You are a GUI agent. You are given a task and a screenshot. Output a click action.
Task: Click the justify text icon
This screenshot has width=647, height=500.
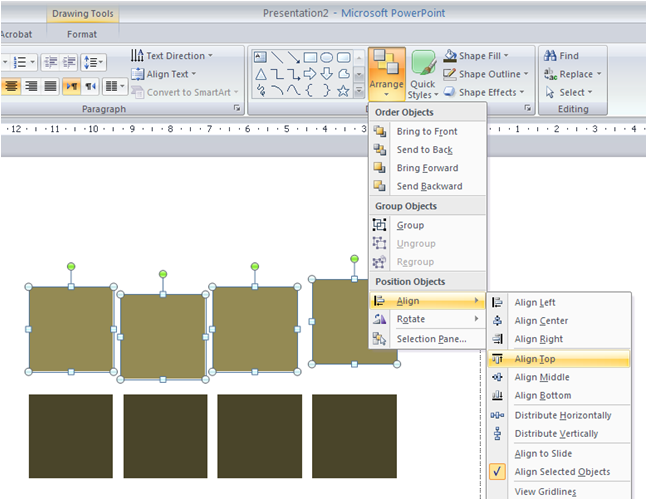50,86
